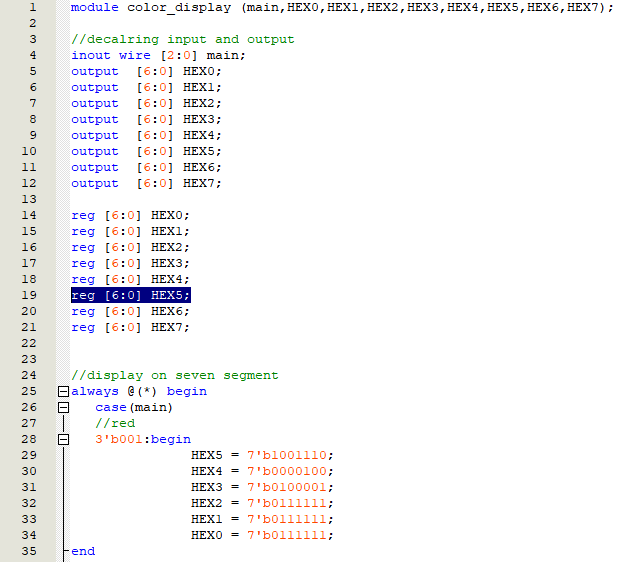Click the output [6:0] HEX0 declaration
The width and height of the screenshot is (619, 562).
tap(146, 71)
